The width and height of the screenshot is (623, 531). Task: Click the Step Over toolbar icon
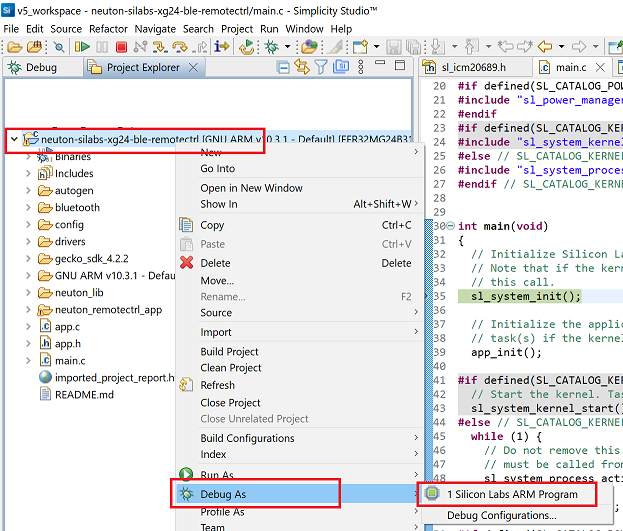point(180,47)
